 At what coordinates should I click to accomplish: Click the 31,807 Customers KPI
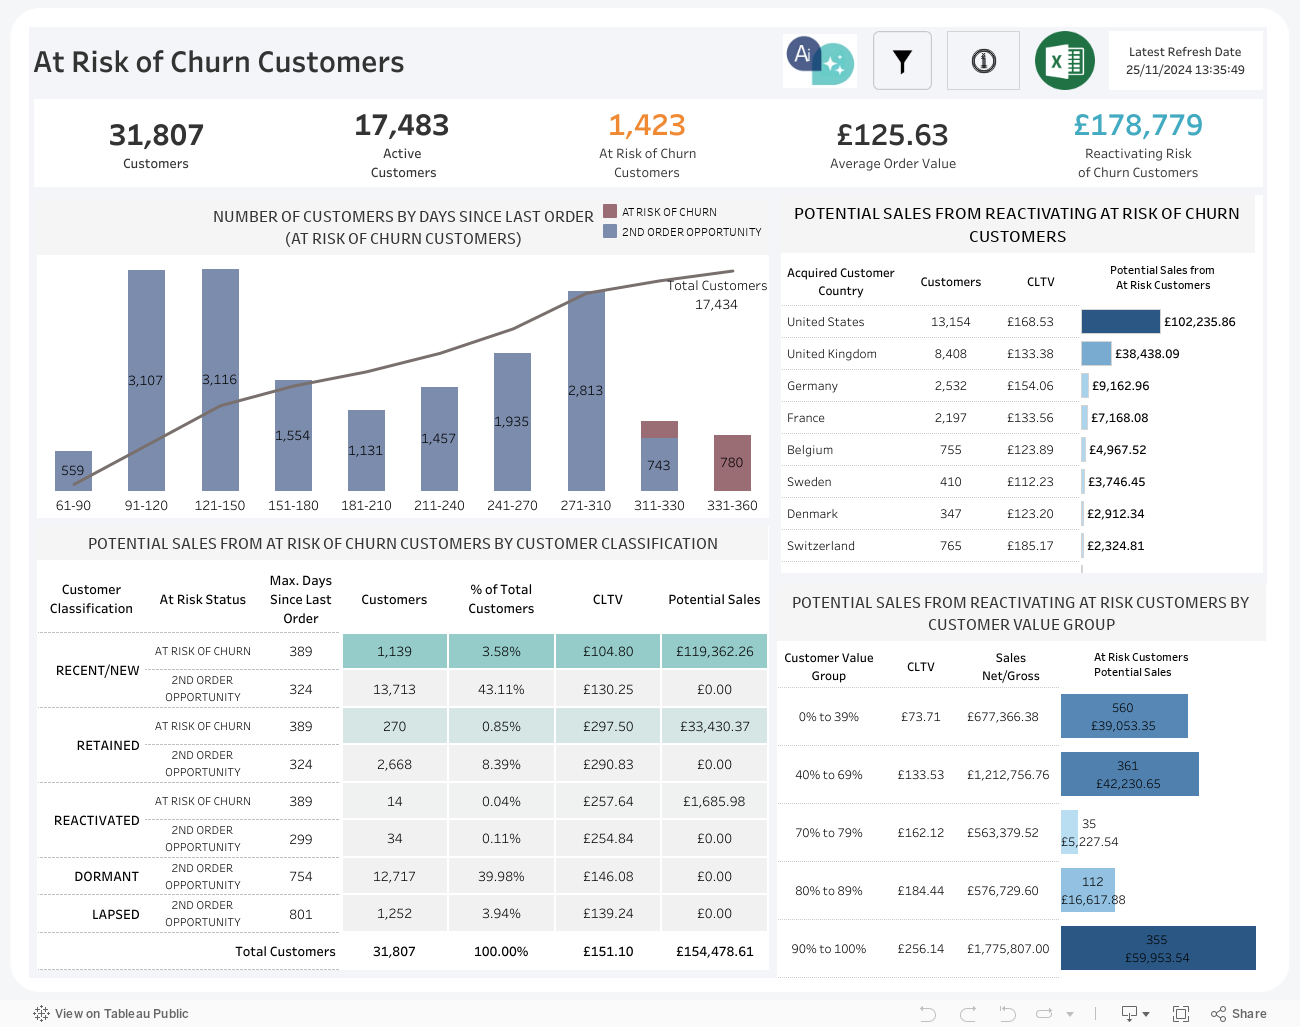[156, 134]
